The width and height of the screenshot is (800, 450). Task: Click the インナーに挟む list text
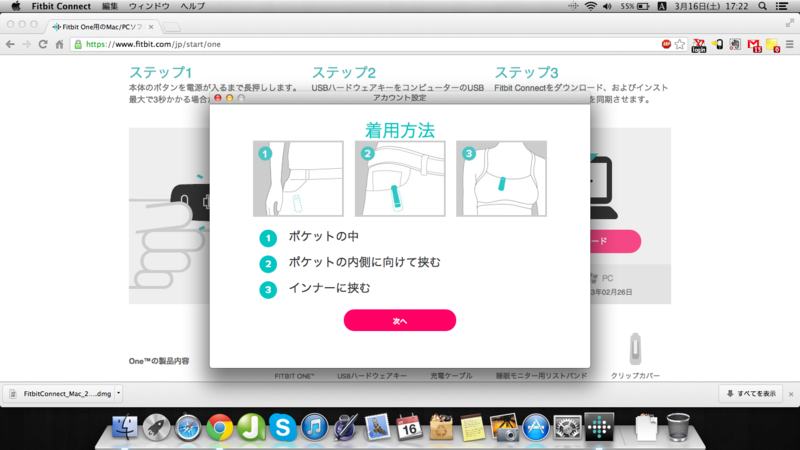(x=330, y=288)
